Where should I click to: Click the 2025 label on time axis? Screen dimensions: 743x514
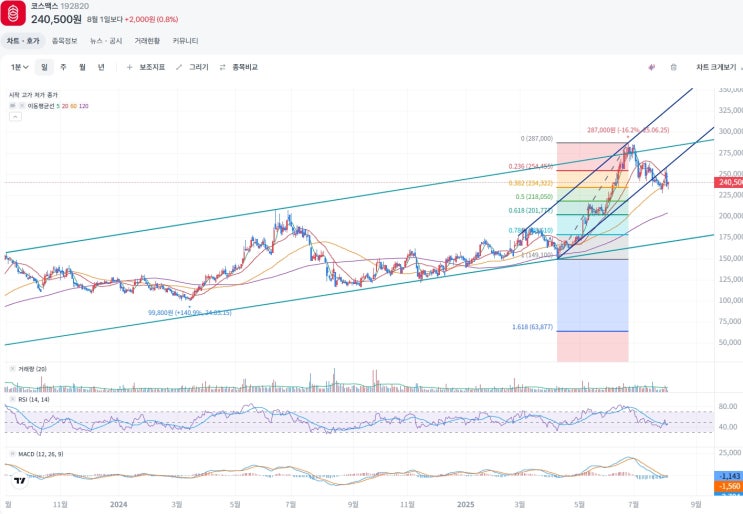tap(465, 504)
